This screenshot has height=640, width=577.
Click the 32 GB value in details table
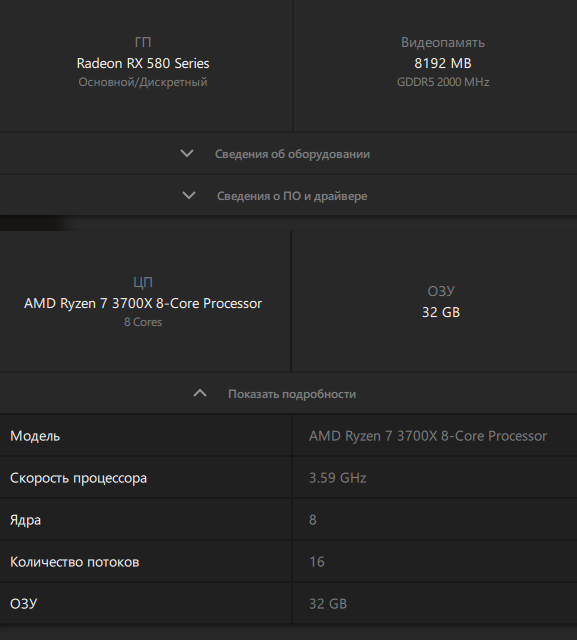tap(328, 604)
